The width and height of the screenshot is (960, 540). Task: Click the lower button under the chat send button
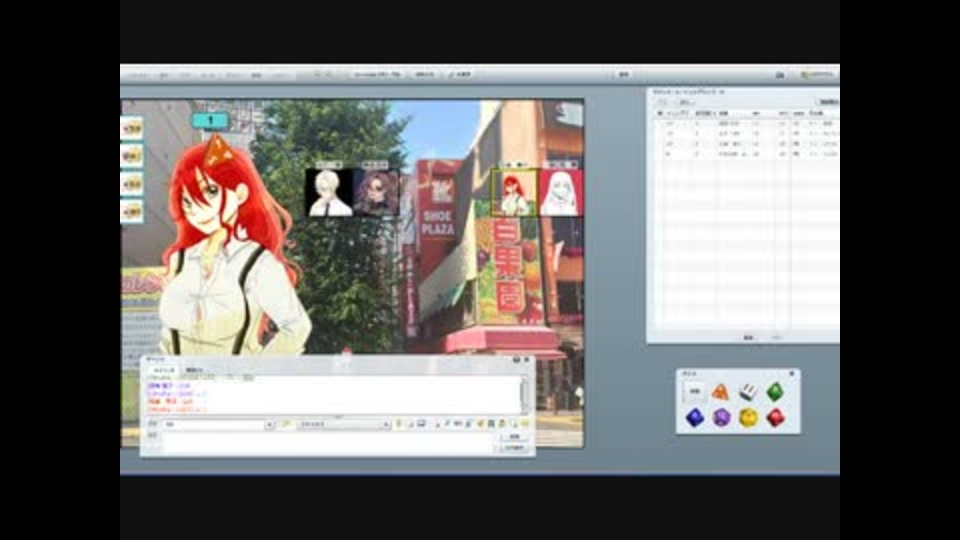[514, 448]
